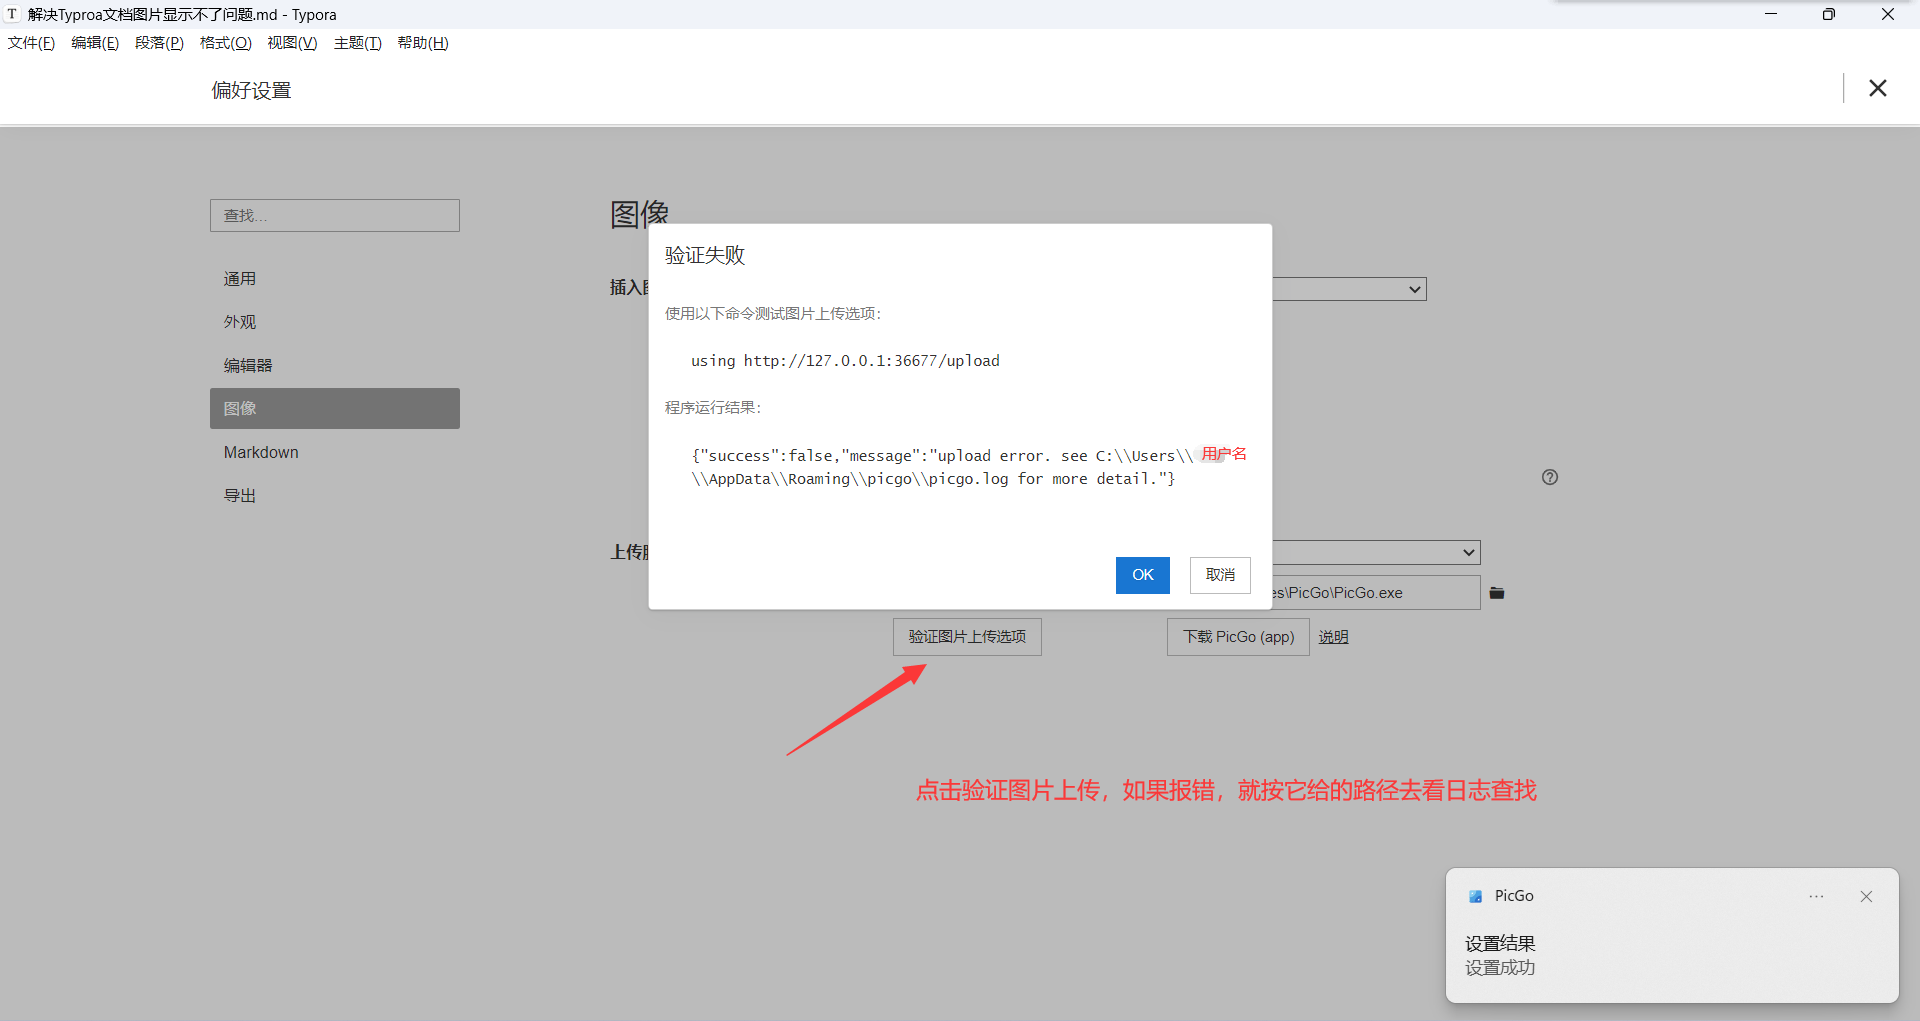
Task: Click the PicGo.exe path field
Action: pos(1376,592)
